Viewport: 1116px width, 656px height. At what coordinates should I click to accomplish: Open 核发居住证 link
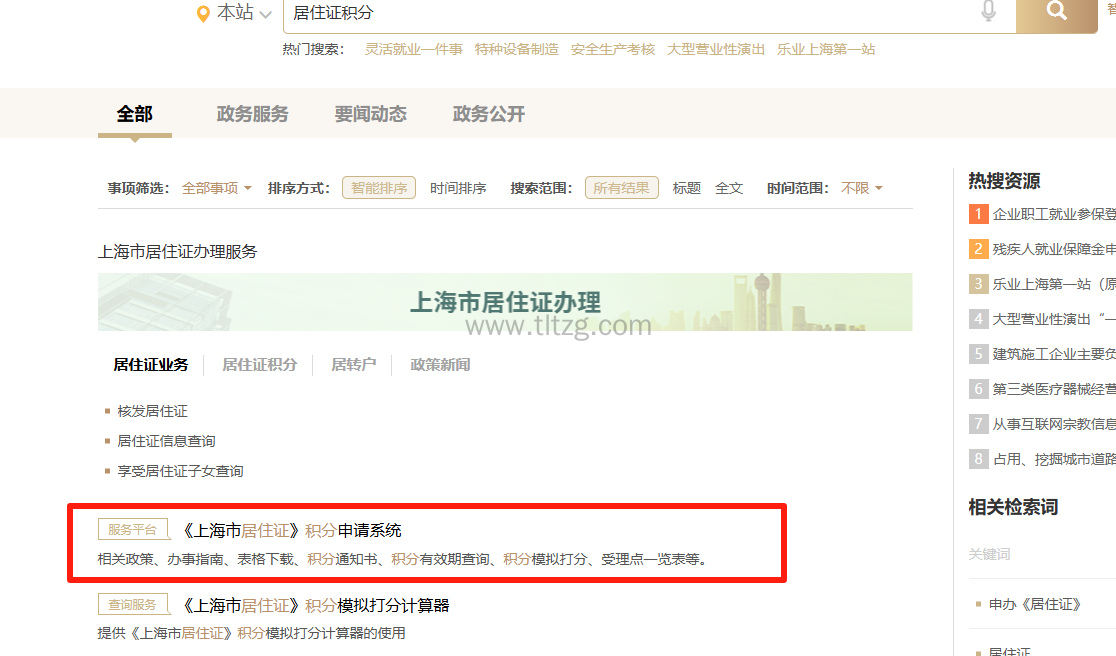coord(152,411)
